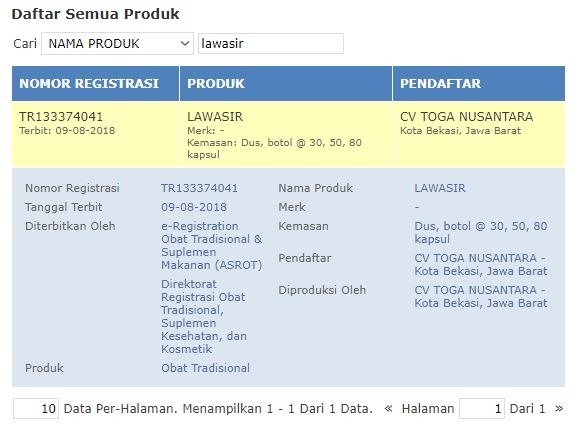Click the Kemasan text in the yellow row

(274, 148)
